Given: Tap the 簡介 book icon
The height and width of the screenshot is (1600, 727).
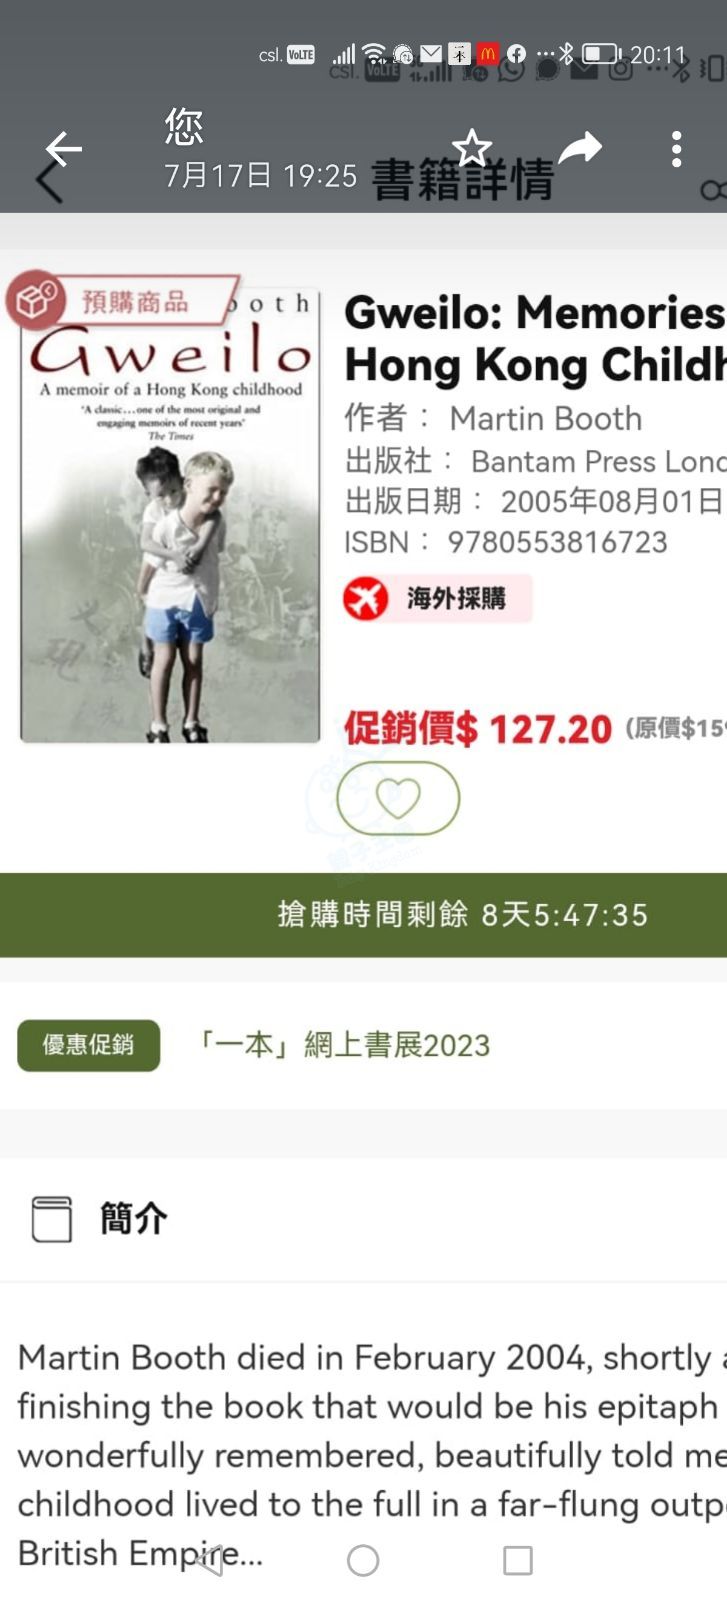Looking at the screenshot, I should [x=52, y=1219].
